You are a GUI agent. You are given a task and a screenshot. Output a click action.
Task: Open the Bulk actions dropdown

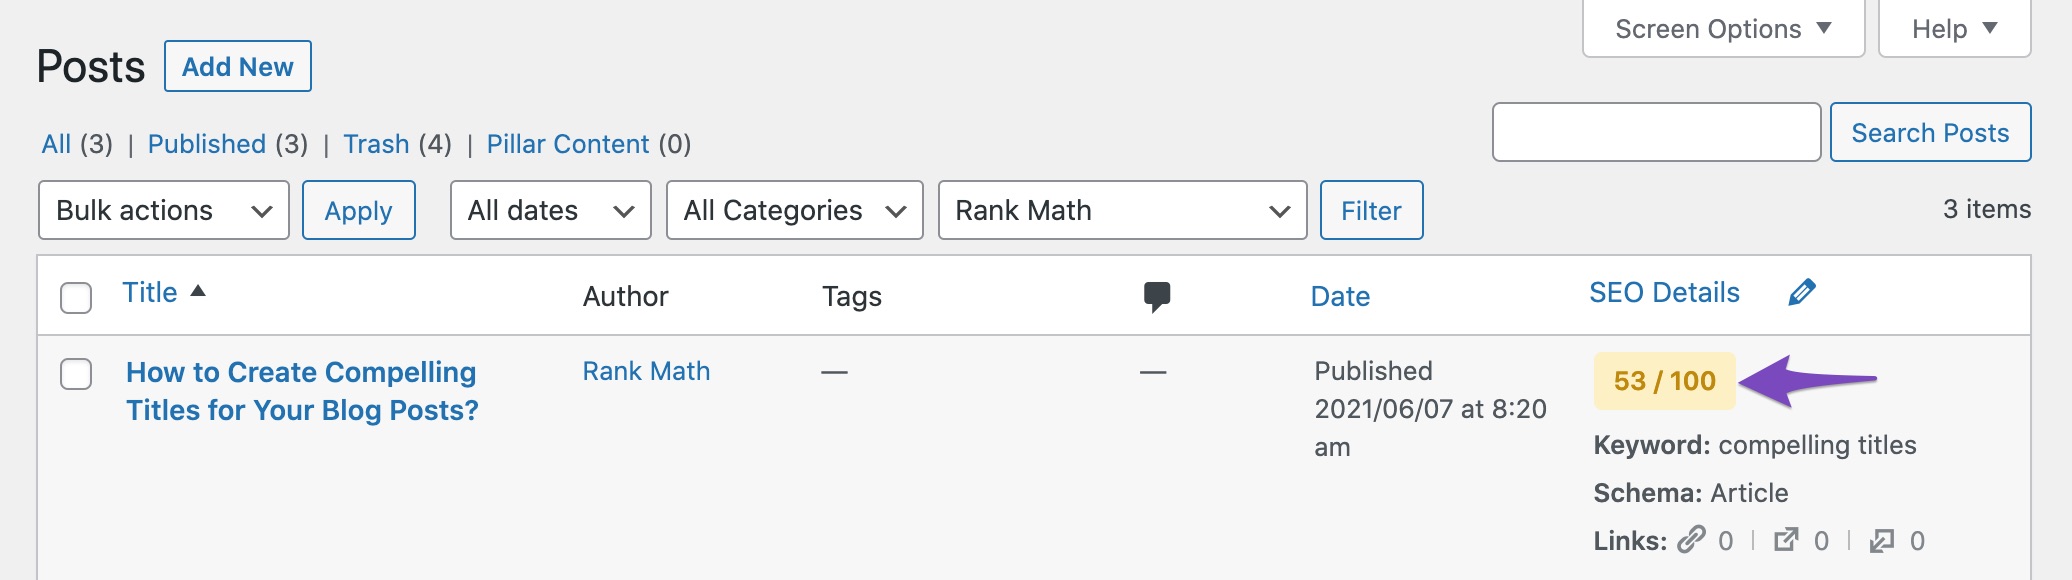[164, 210]
